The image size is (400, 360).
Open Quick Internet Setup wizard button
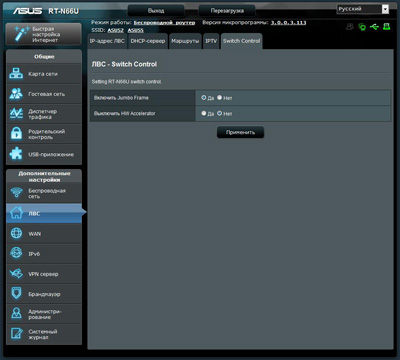click(44, 34)
